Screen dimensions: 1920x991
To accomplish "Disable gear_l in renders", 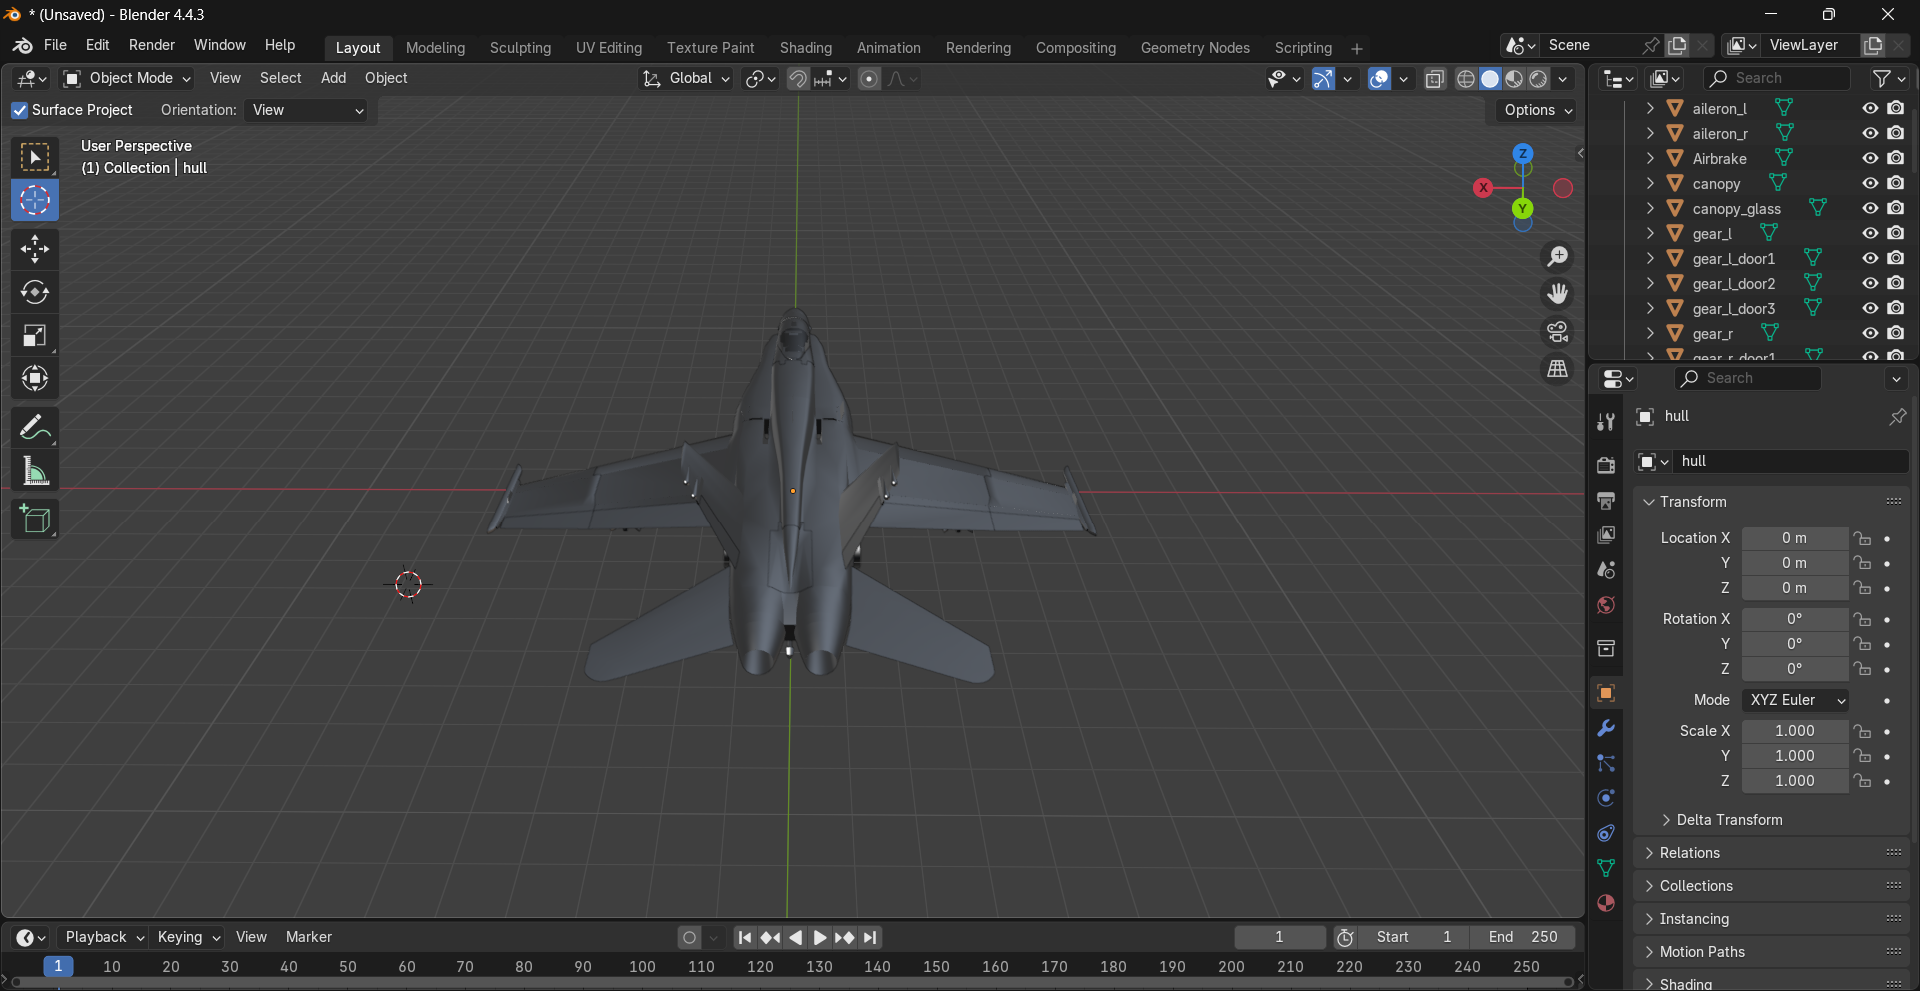I will pos(1896,233).
